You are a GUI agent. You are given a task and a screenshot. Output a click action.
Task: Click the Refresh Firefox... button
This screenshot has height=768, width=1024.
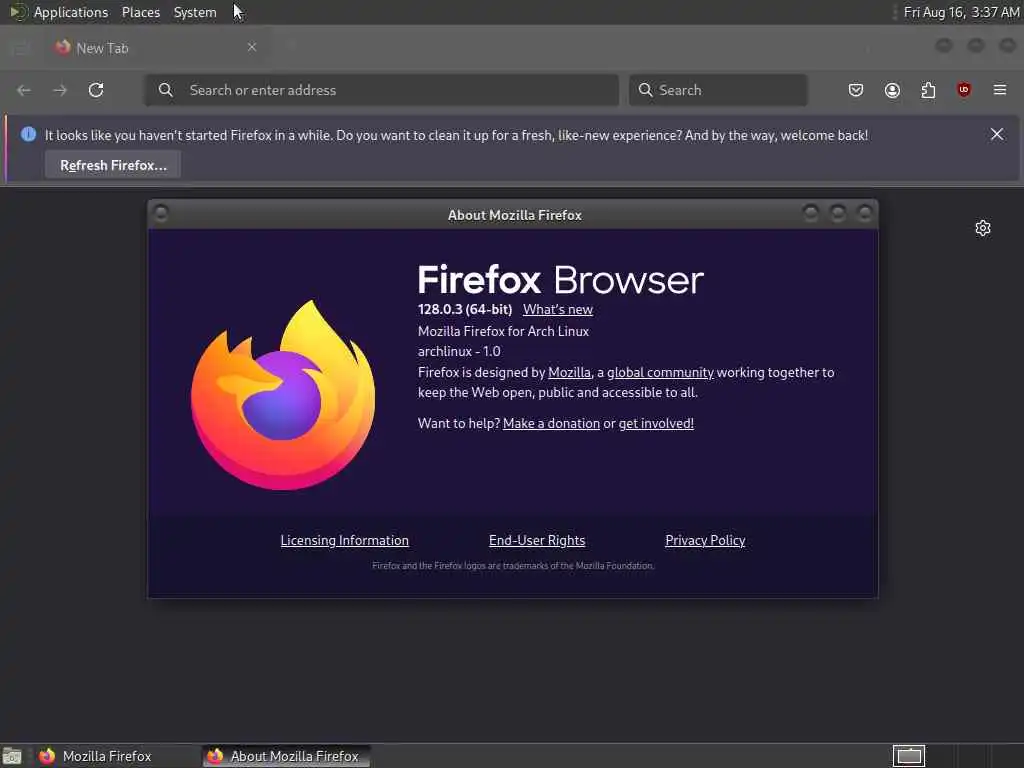(x=113, y=165)
